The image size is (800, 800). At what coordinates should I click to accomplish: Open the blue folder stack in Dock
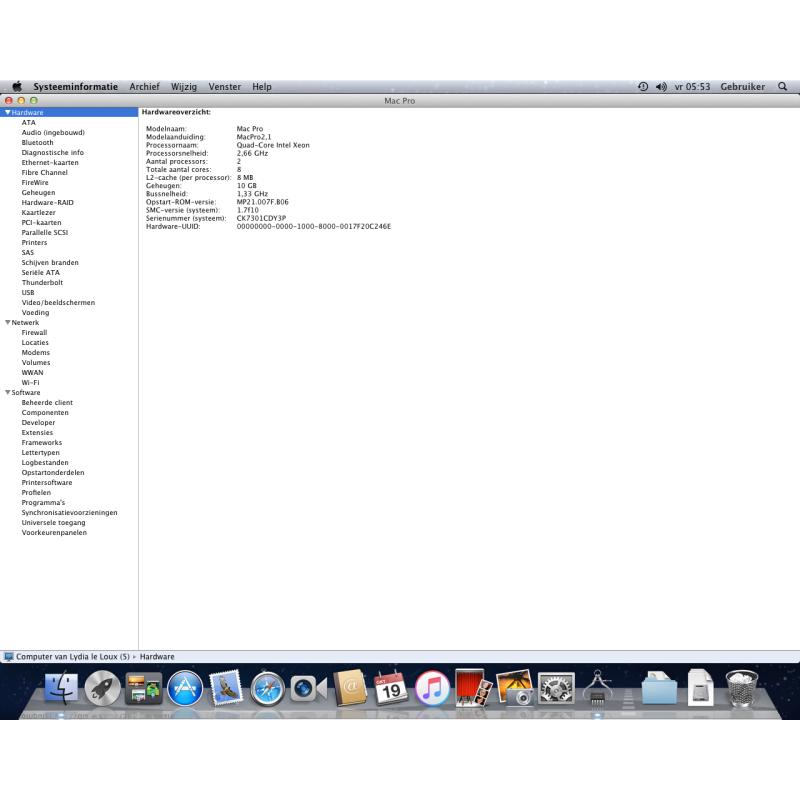[659, 688]
